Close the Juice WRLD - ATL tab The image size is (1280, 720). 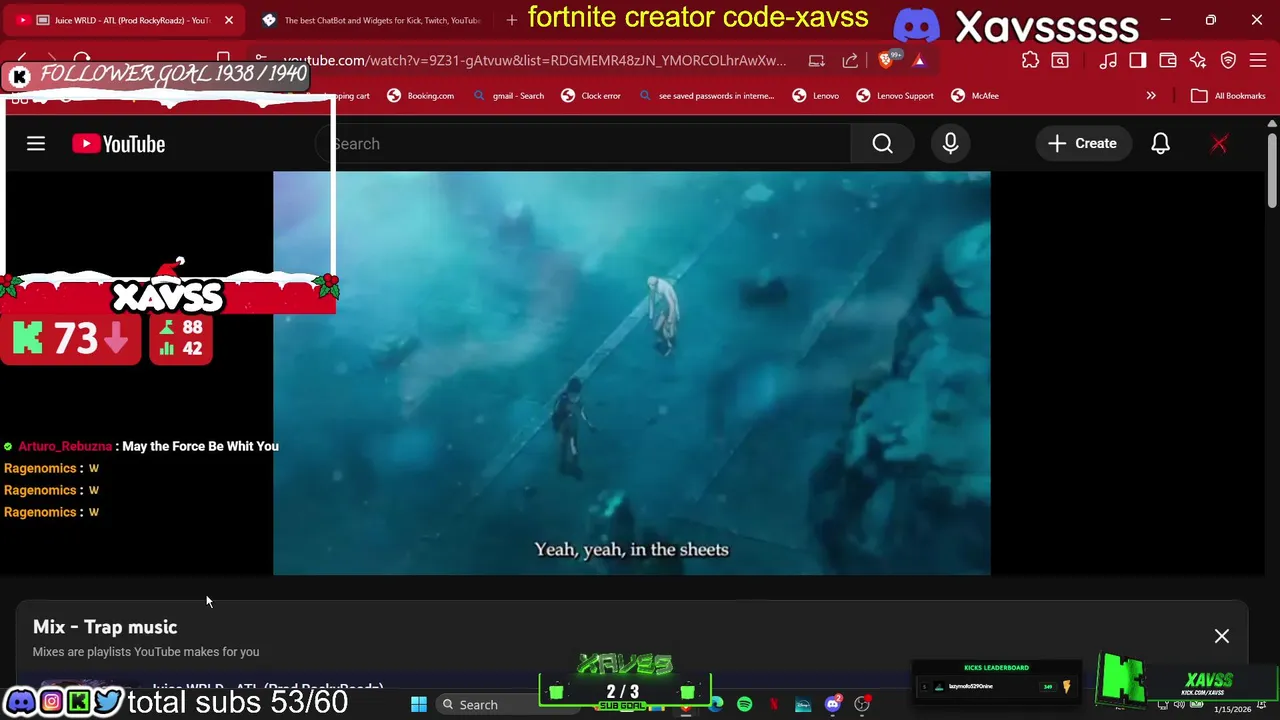click(x=229, y=20)
